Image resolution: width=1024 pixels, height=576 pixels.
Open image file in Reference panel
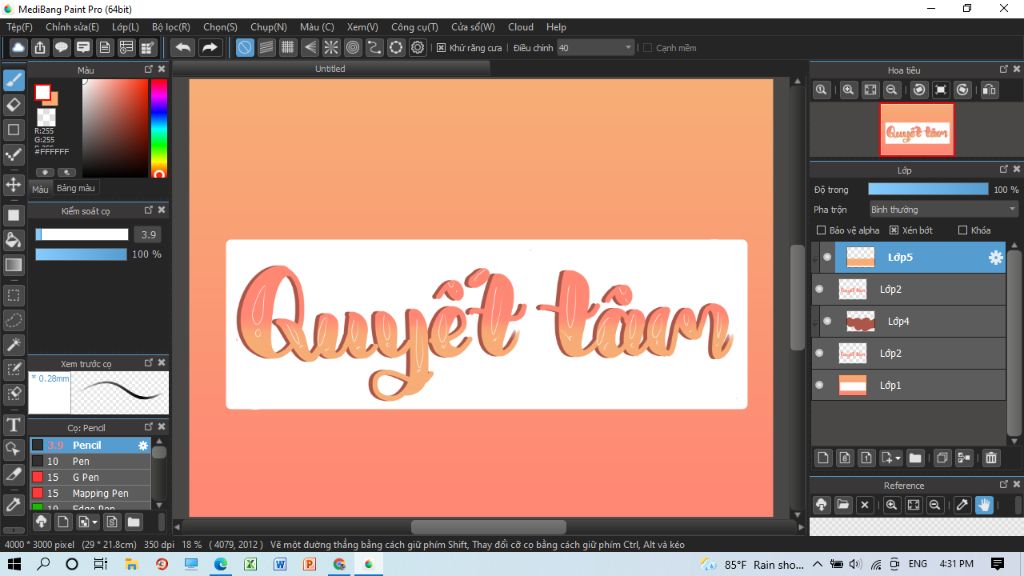click(x=842, y=504)
